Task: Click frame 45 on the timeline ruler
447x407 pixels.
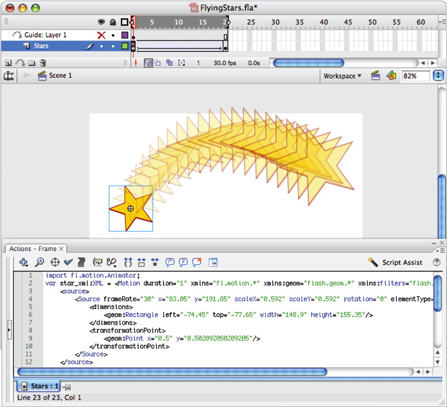Action: (348, 22)
